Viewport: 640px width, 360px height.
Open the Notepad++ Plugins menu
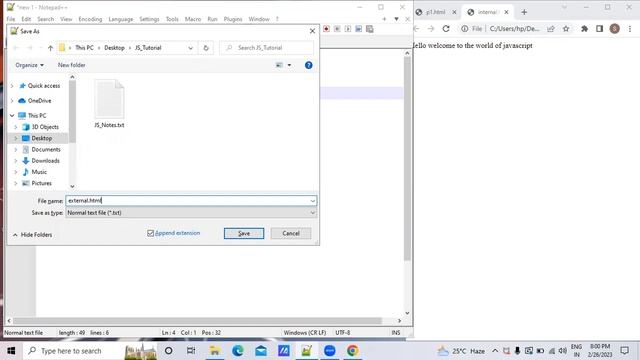pyautogui.click(x=233, y=19)
